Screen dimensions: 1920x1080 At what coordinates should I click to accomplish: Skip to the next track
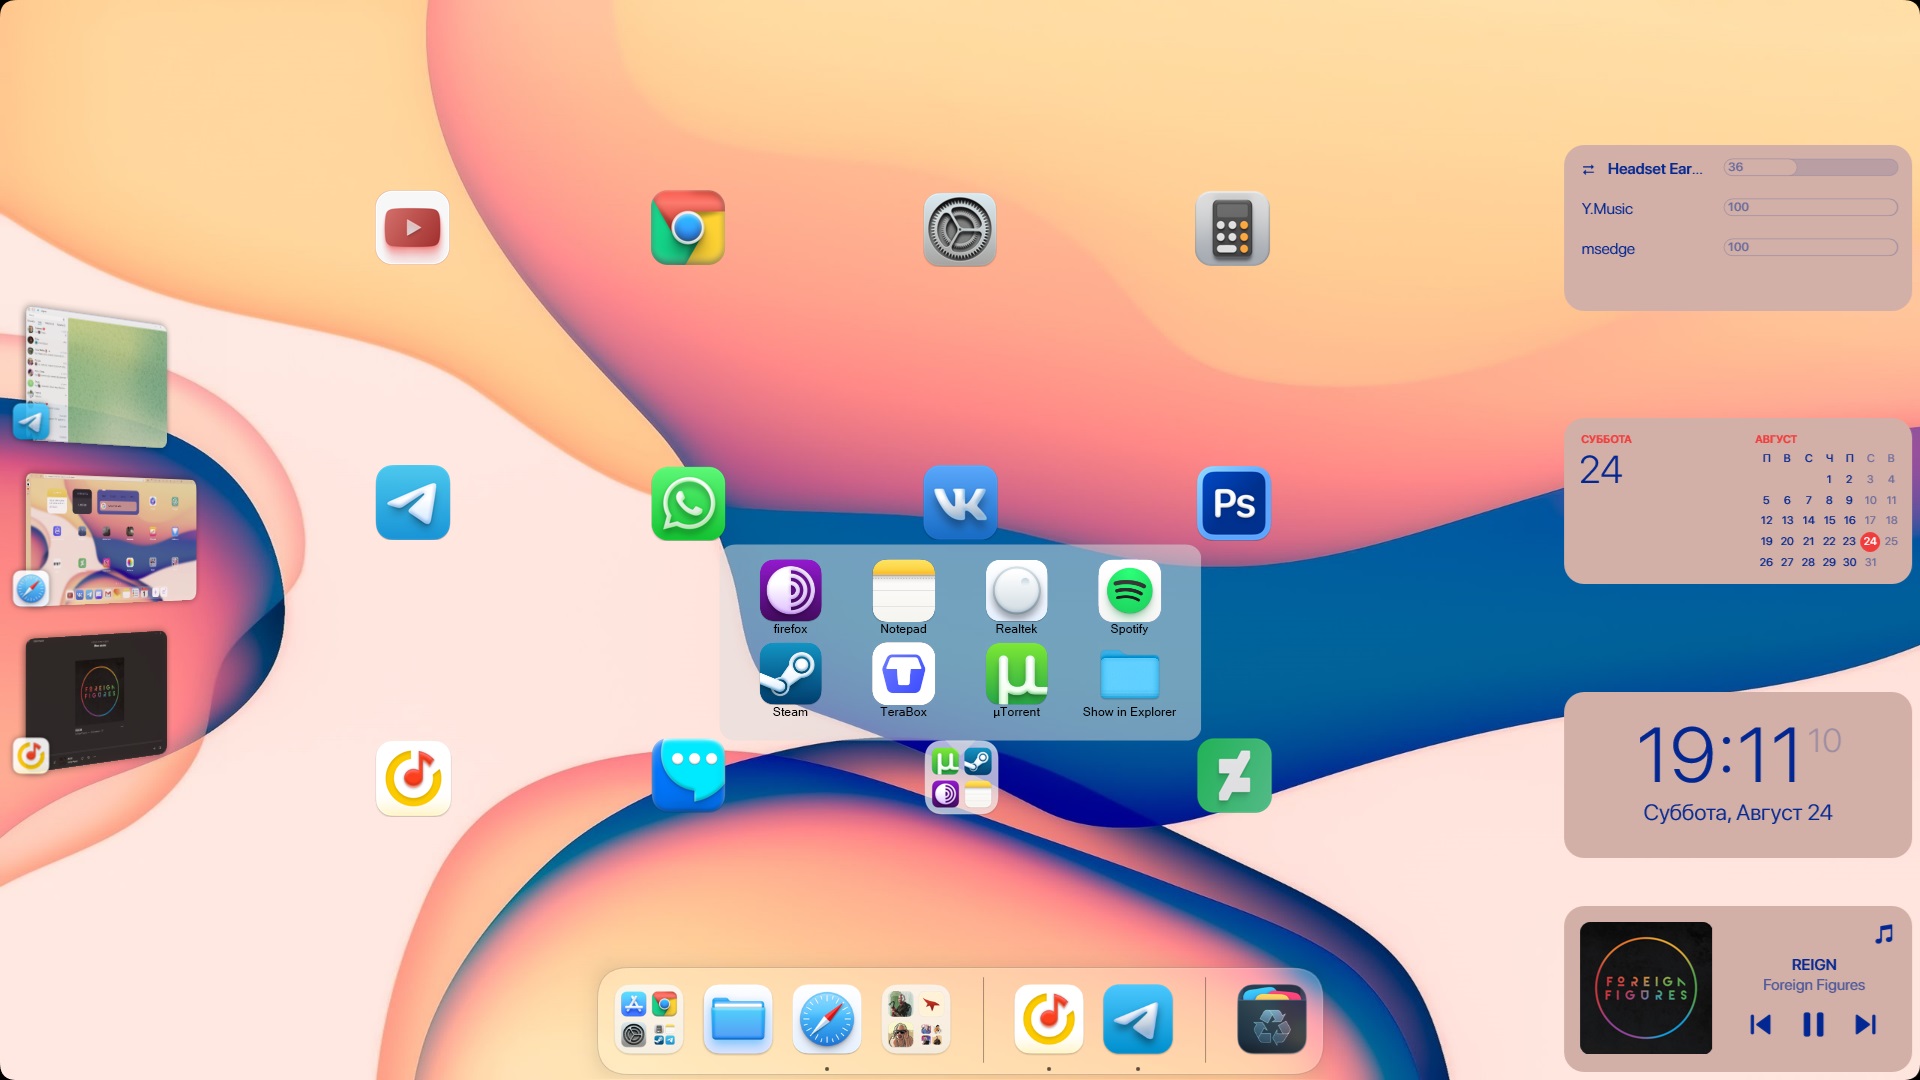(1865, 1024)
